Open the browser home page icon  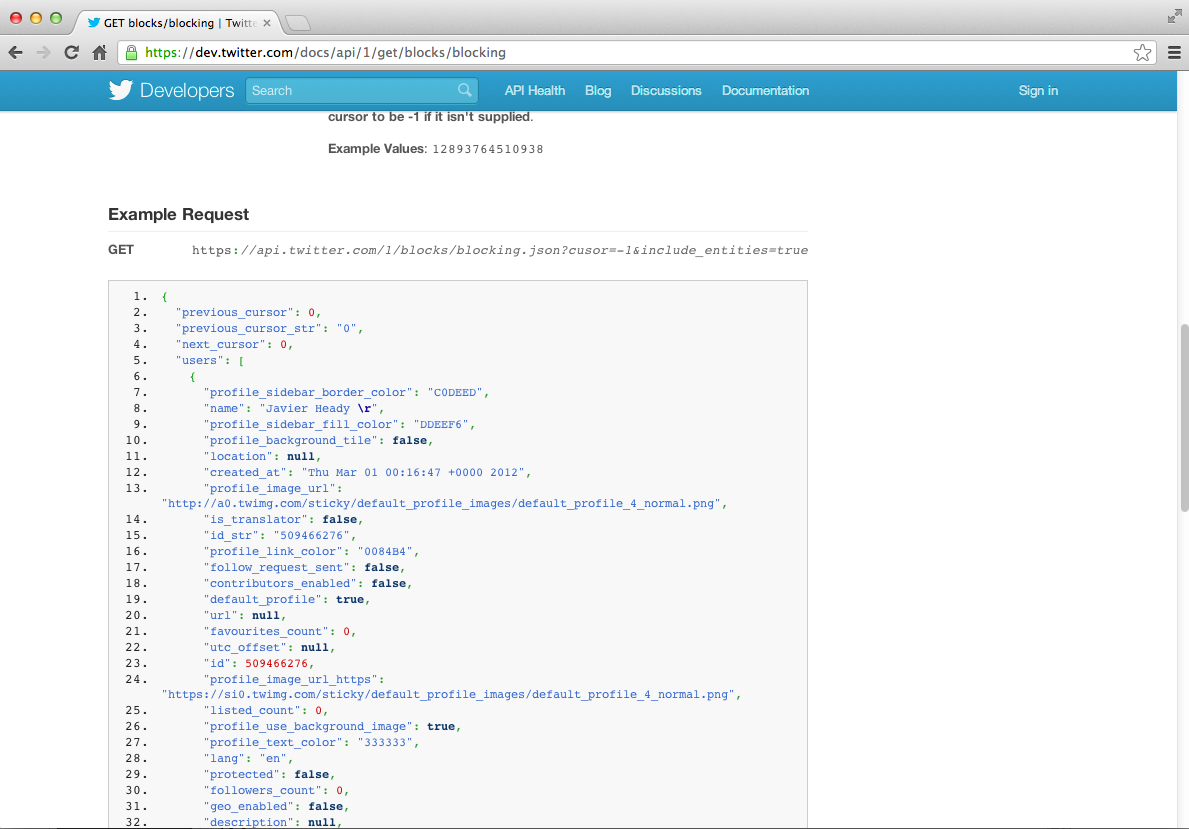click(x=99, y=52)
